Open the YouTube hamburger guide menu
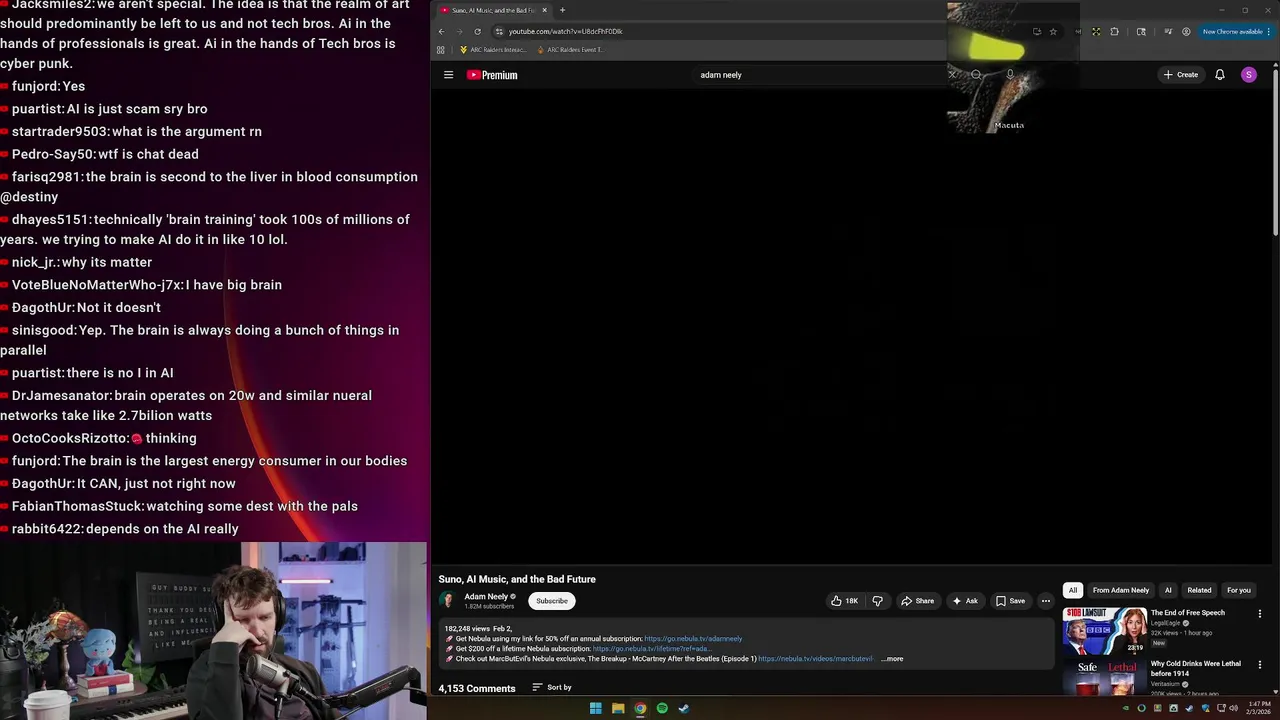This screenshot has height=720, width=1280. click(x=448, y=75)
